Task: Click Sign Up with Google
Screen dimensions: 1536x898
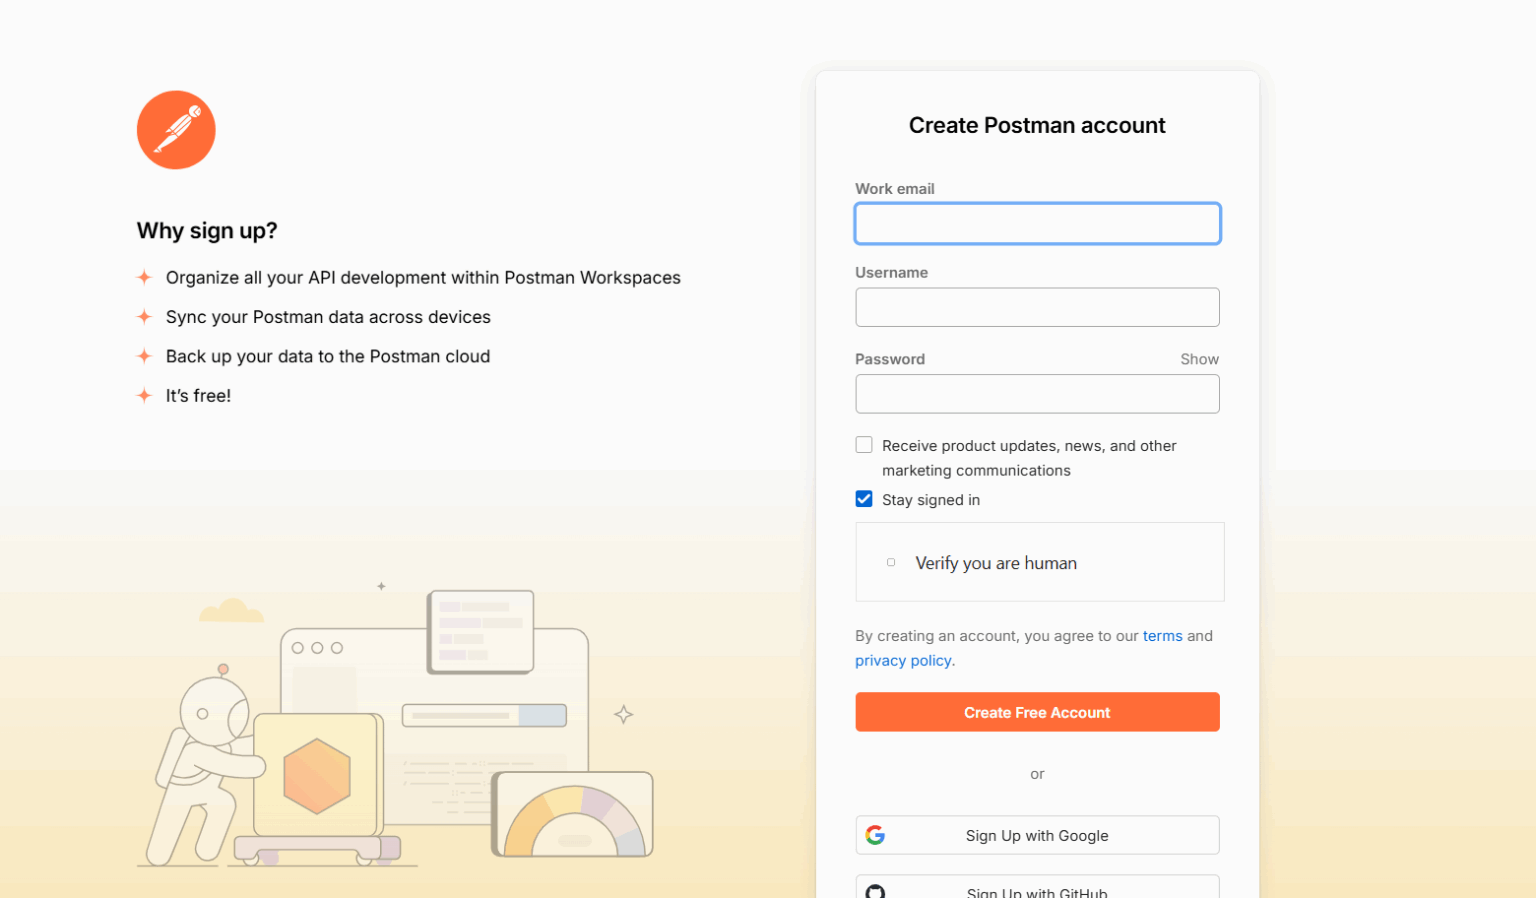Action: [x=1037, y=835]
